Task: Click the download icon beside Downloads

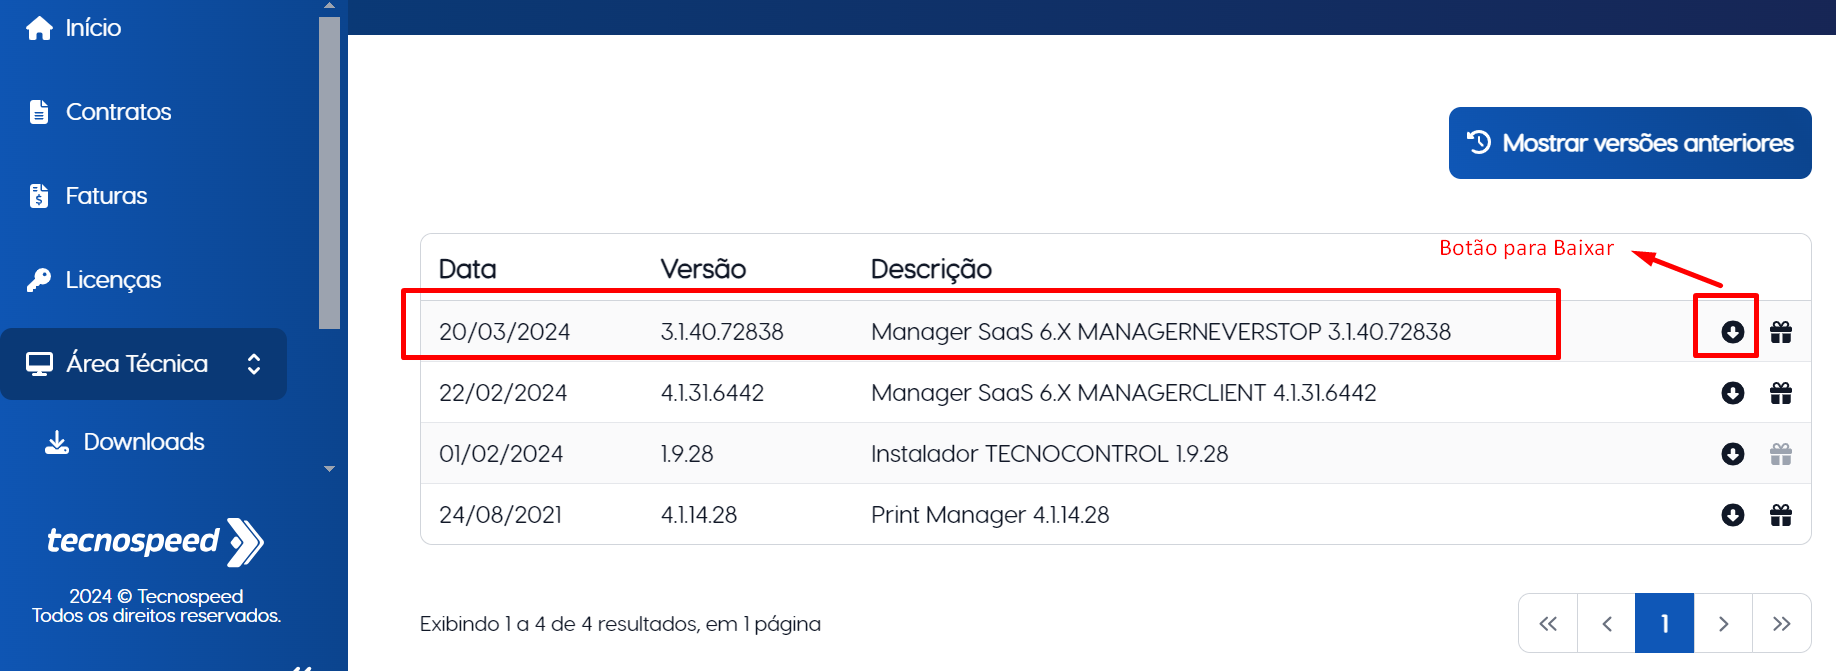Action: (57, 442)
